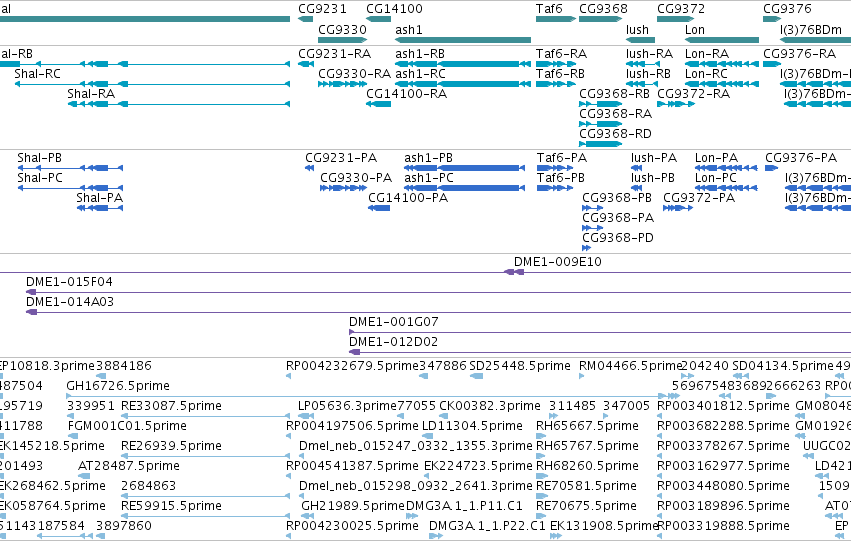
Task: Click the CG9368-PD protein label
Action: (x=618, y=238)
